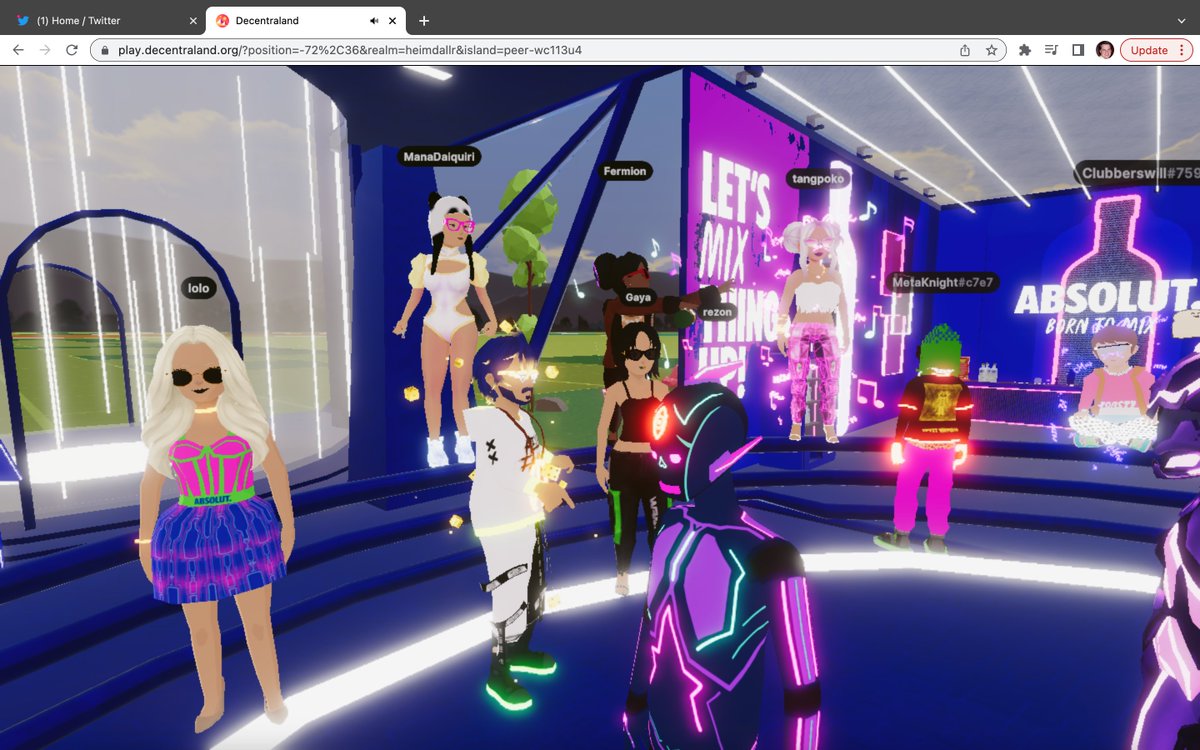Image resolution: width=1200 pixels, height=750 pixels.
Task: Go back to the previous page
Action: pos(18,50)
